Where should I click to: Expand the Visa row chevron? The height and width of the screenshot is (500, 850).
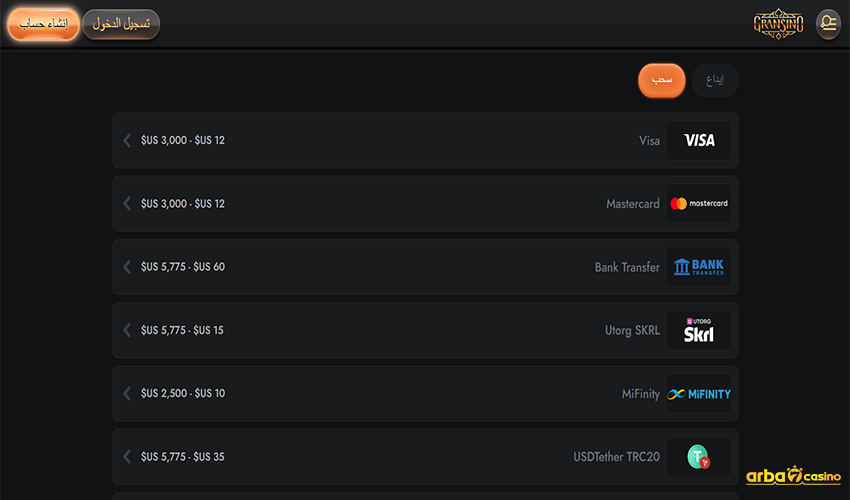127,141
